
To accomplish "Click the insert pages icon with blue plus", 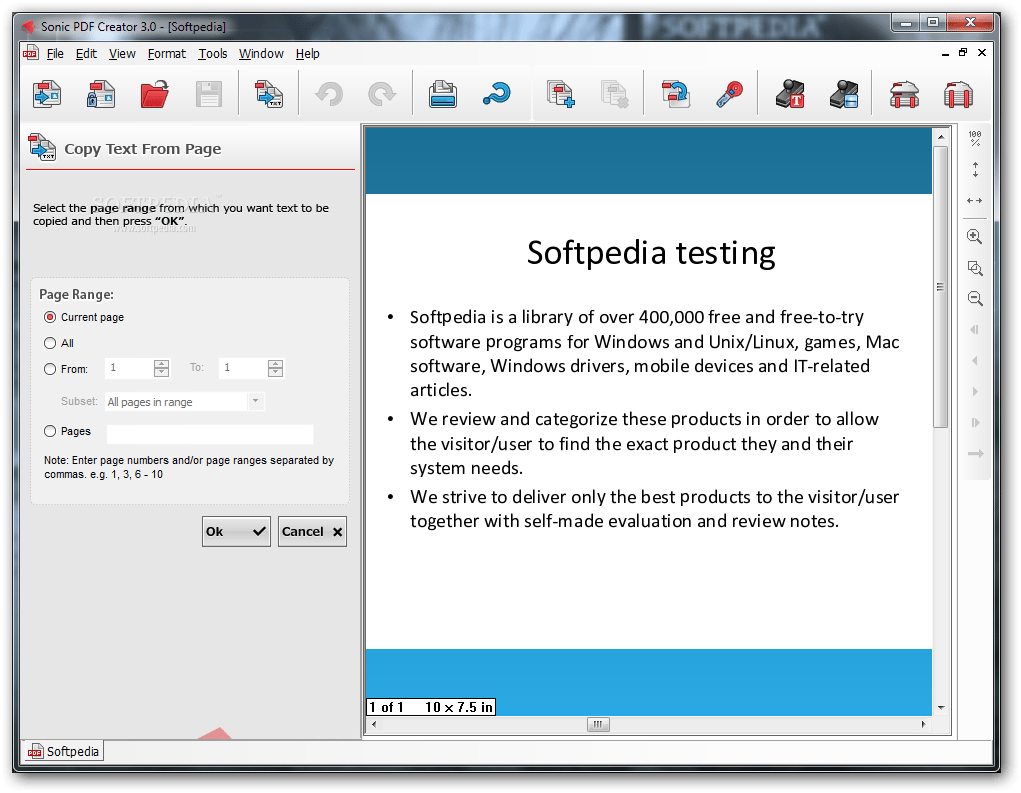I will point(561,95).
